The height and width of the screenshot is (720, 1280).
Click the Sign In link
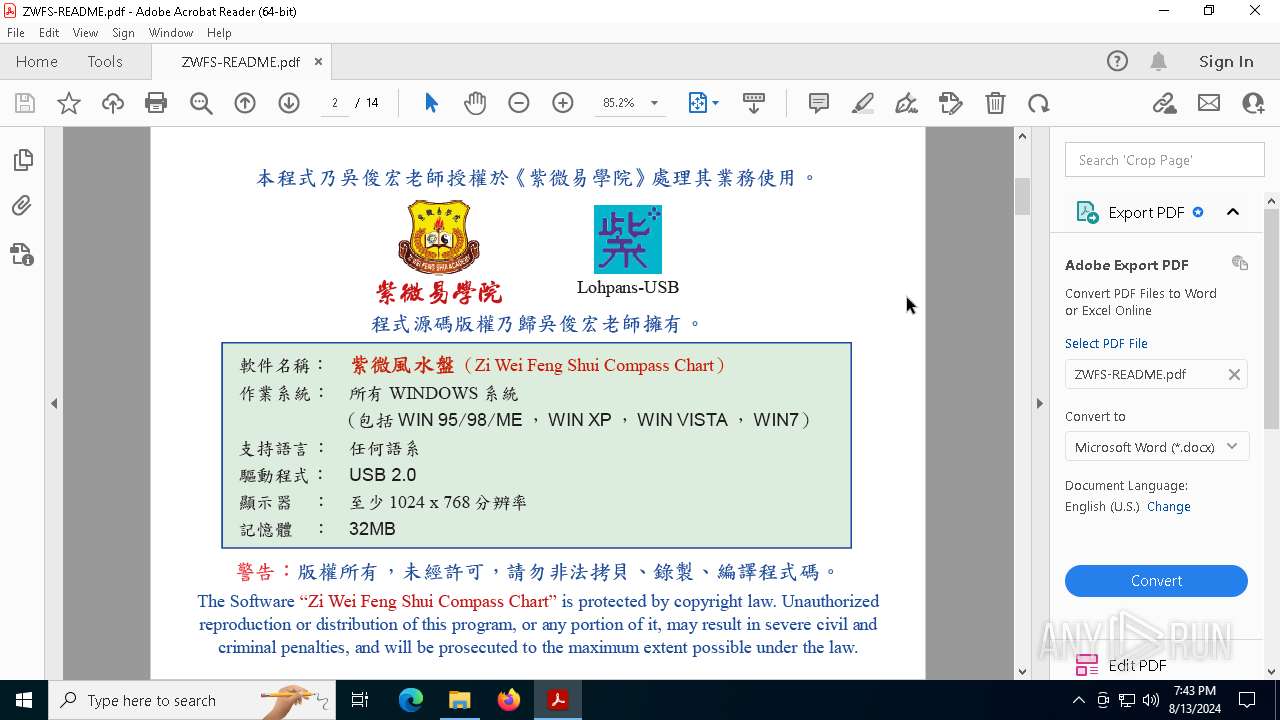(1226, 62)
